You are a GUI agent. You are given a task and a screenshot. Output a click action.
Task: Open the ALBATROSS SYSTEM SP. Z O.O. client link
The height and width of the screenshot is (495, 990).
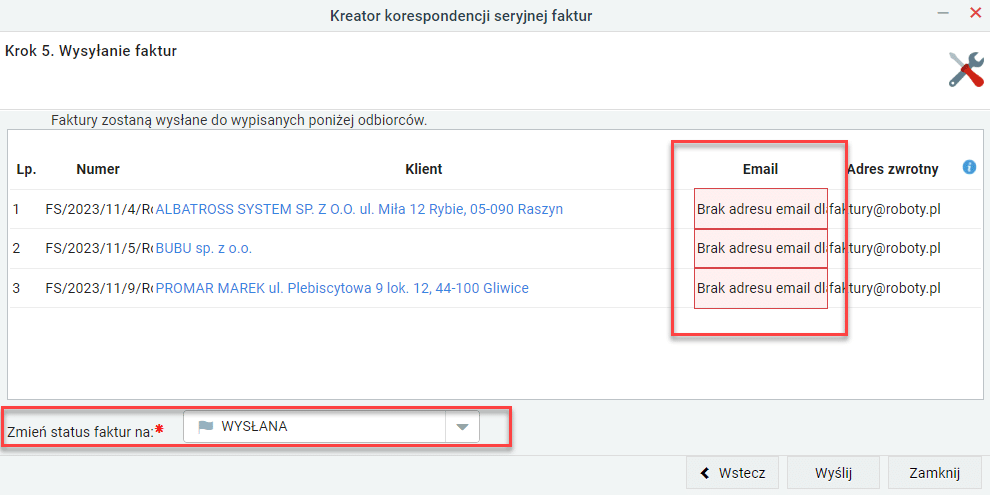359,209
